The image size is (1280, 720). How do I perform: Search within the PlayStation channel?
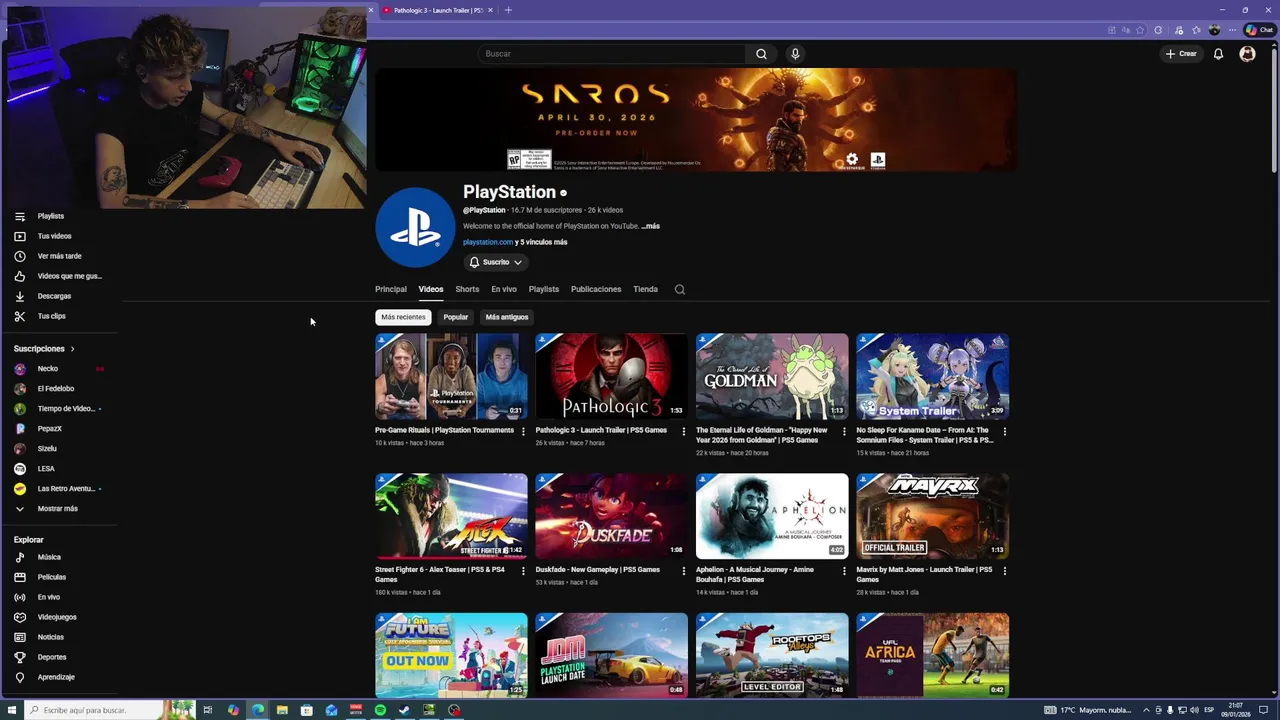pyautogui.click(x=680, y=289)
